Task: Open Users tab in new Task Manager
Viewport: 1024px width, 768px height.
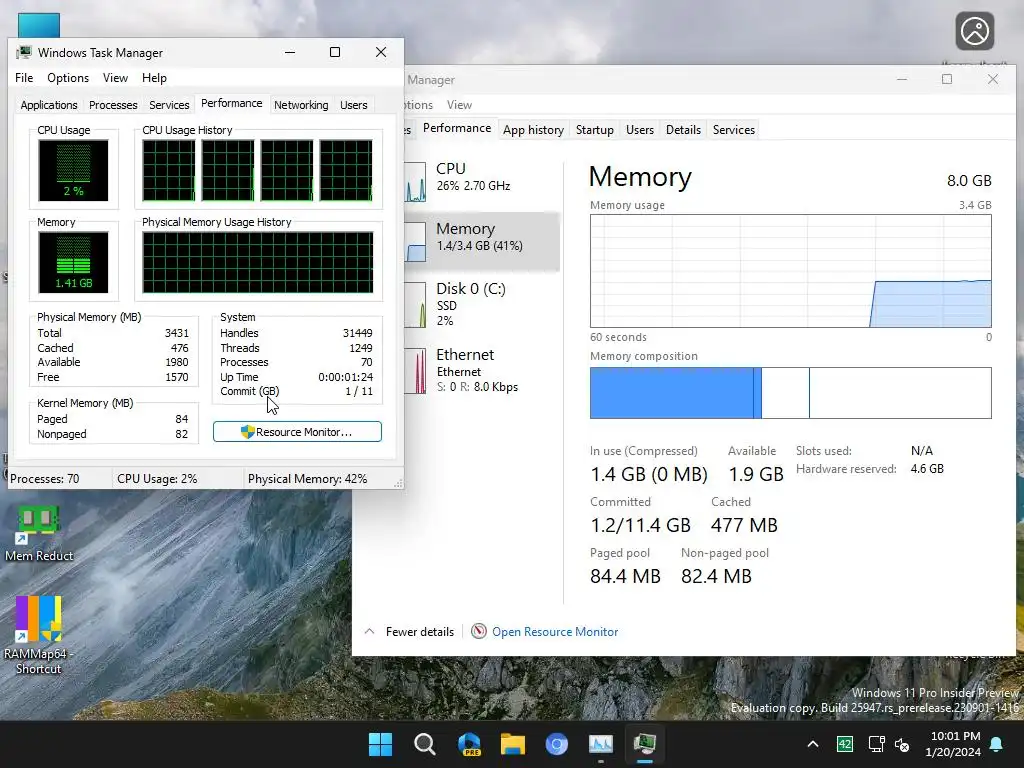Action: coord(639,130)
